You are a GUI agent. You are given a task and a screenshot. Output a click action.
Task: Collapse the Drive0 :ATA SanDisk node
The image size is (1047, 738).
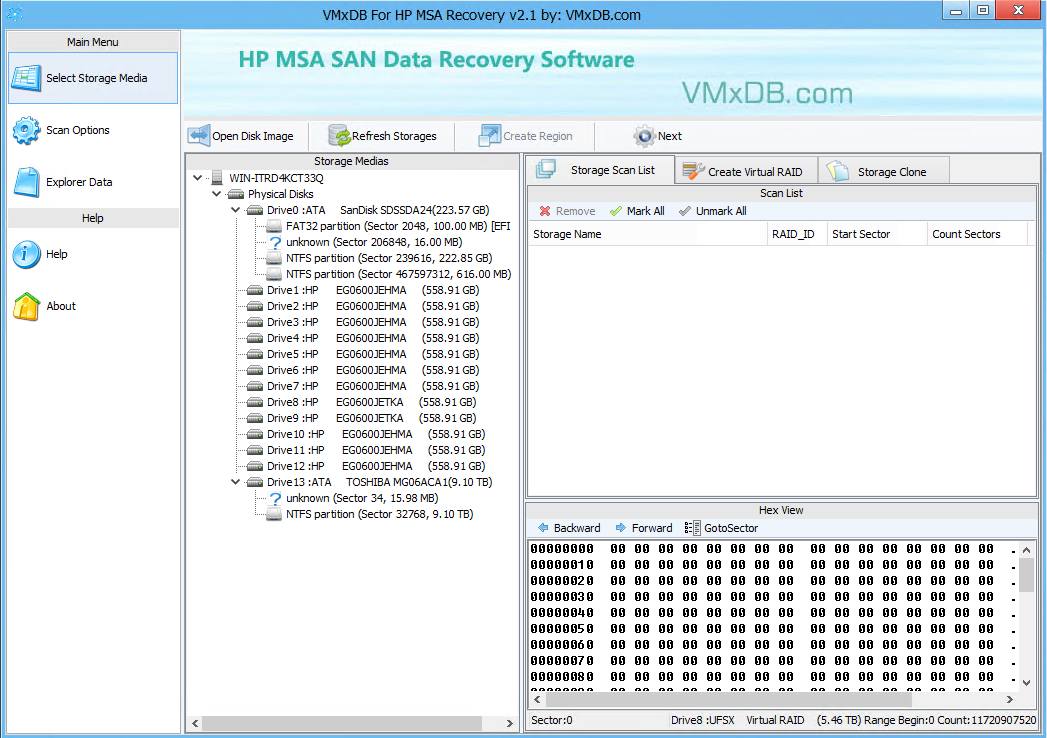click(235, 210)
